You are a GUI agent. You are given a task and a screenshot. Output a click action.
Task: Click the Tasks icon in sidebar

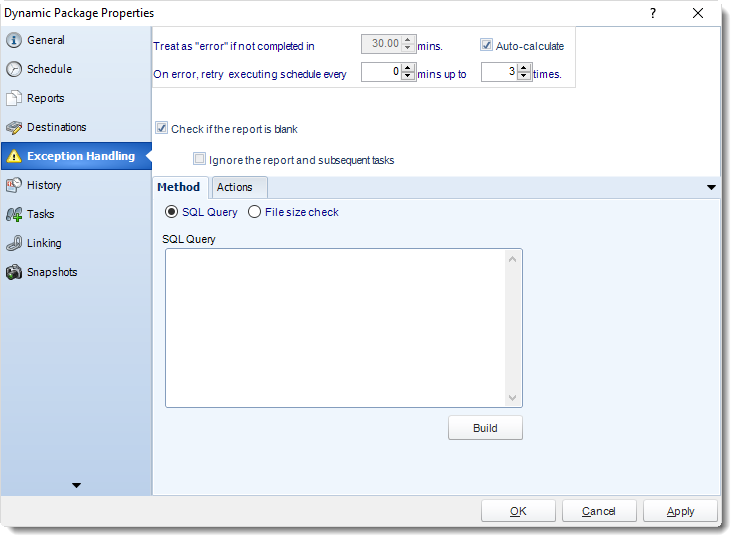pos(14,214)
